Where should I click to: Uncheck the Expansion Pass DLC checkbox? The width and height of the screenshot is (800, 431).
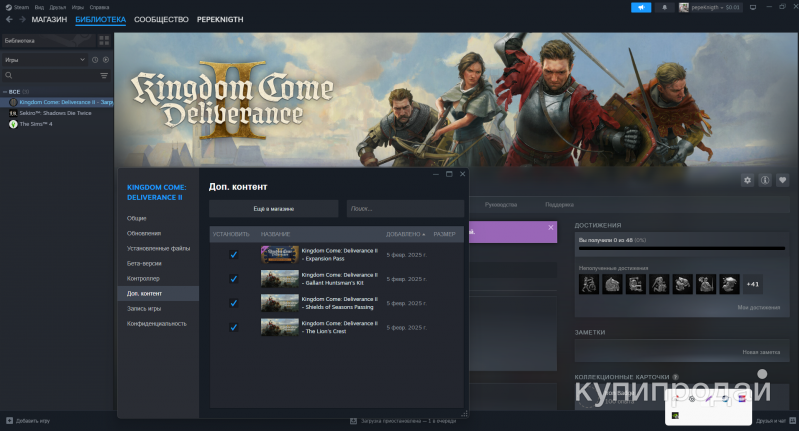point(233,255)
